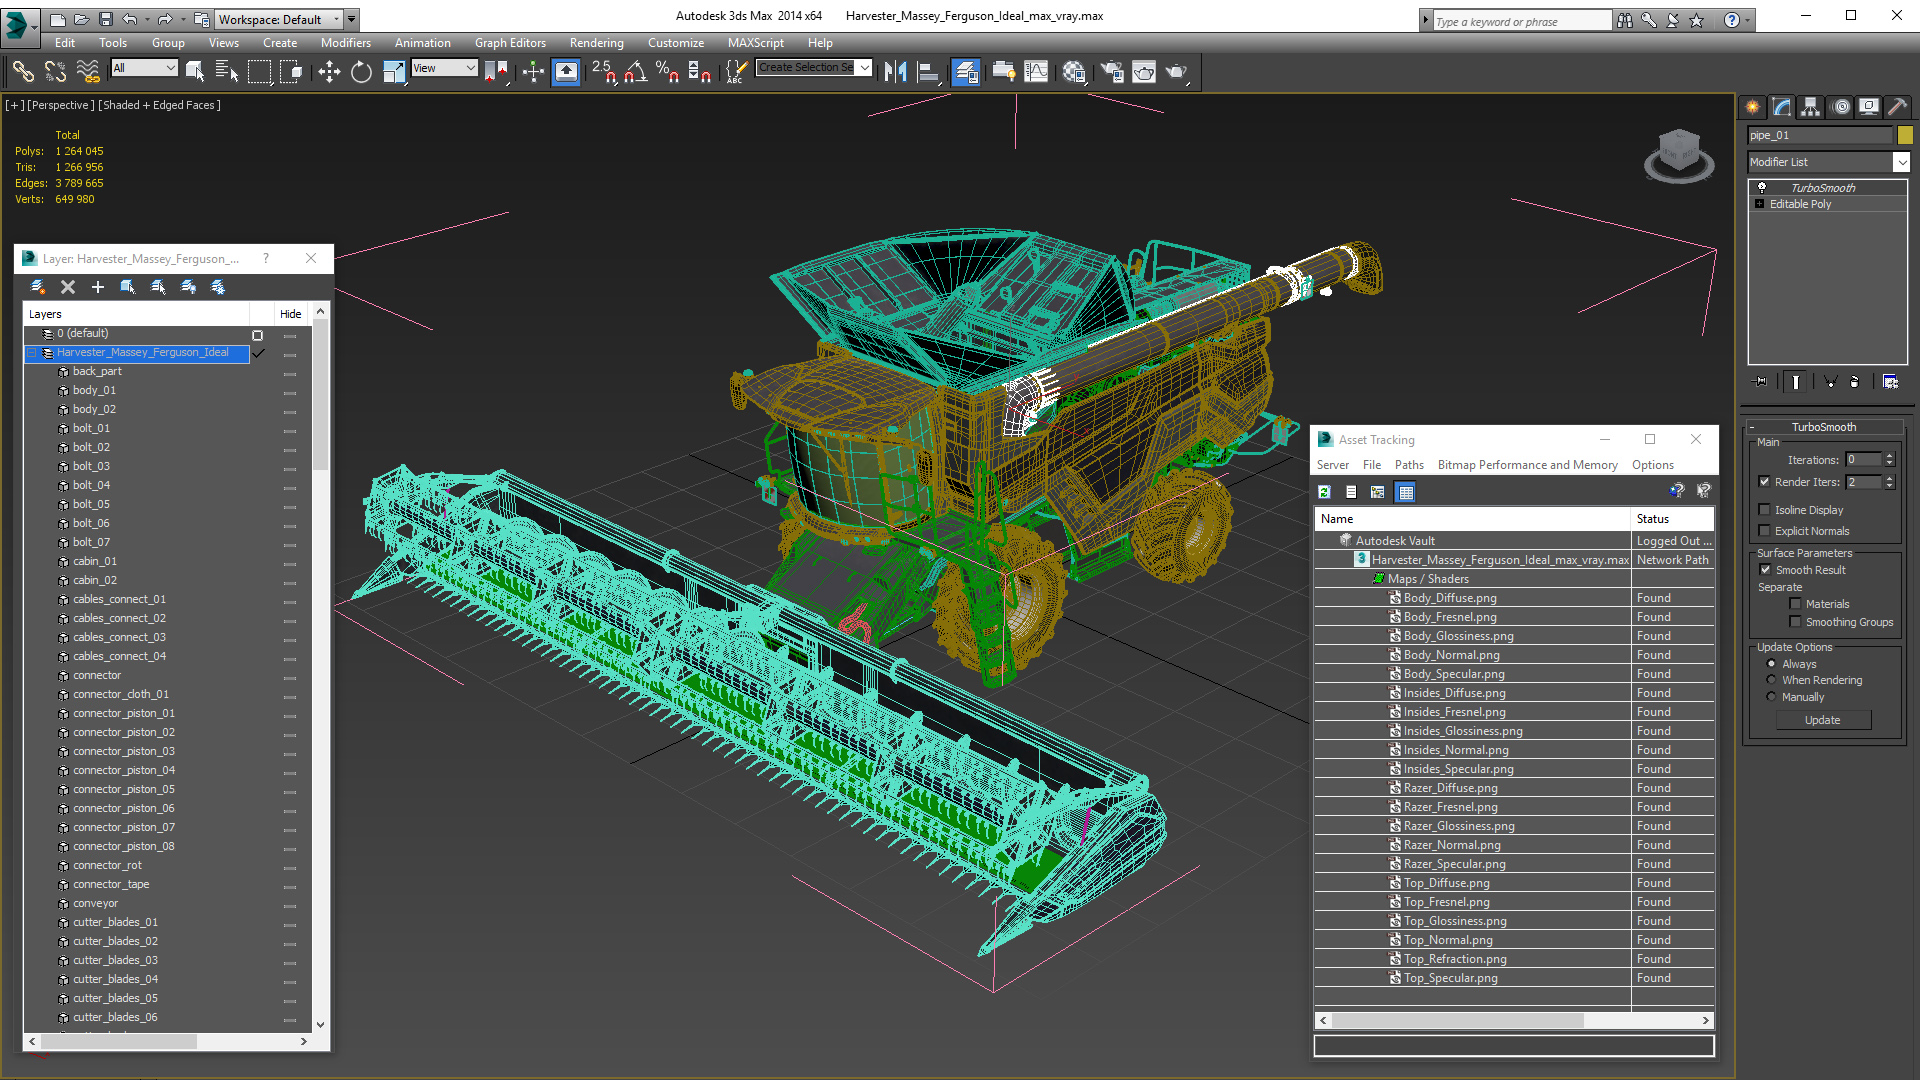Enable Isoline Display checkbox
Screen dimensions: 1920x1080
point(1764,510)
